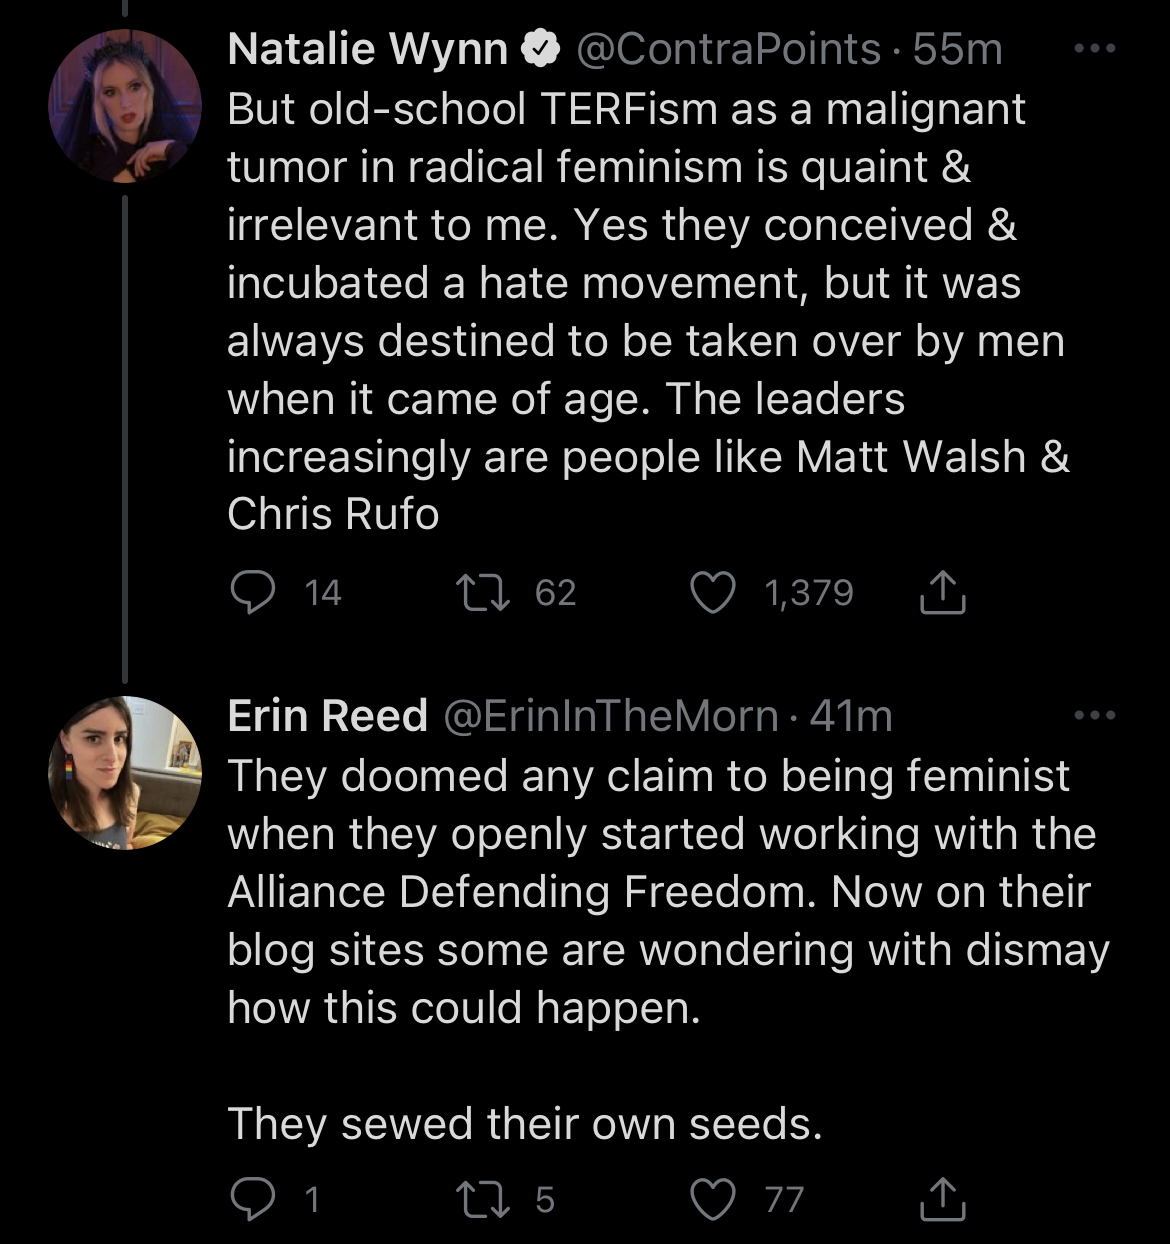
Task: Retweet Erin Reed's tweet
Action: [483, 1198]
